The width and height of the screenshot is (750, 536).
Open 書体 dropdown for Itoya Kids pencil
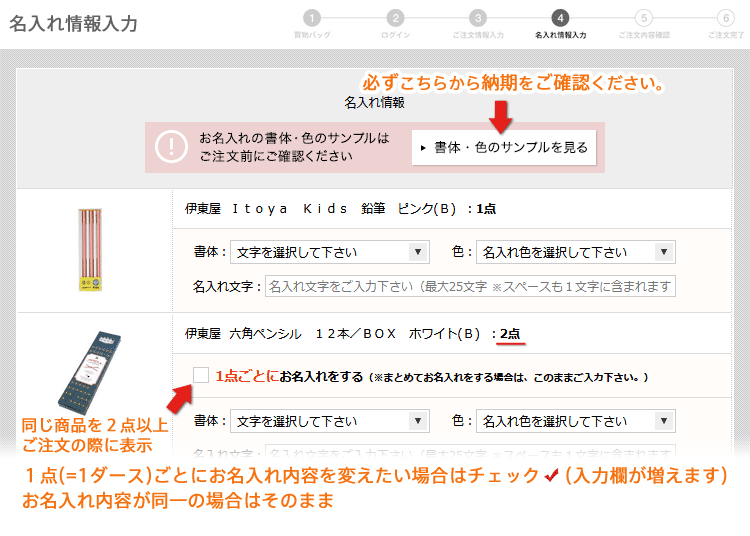coord(330,252)
